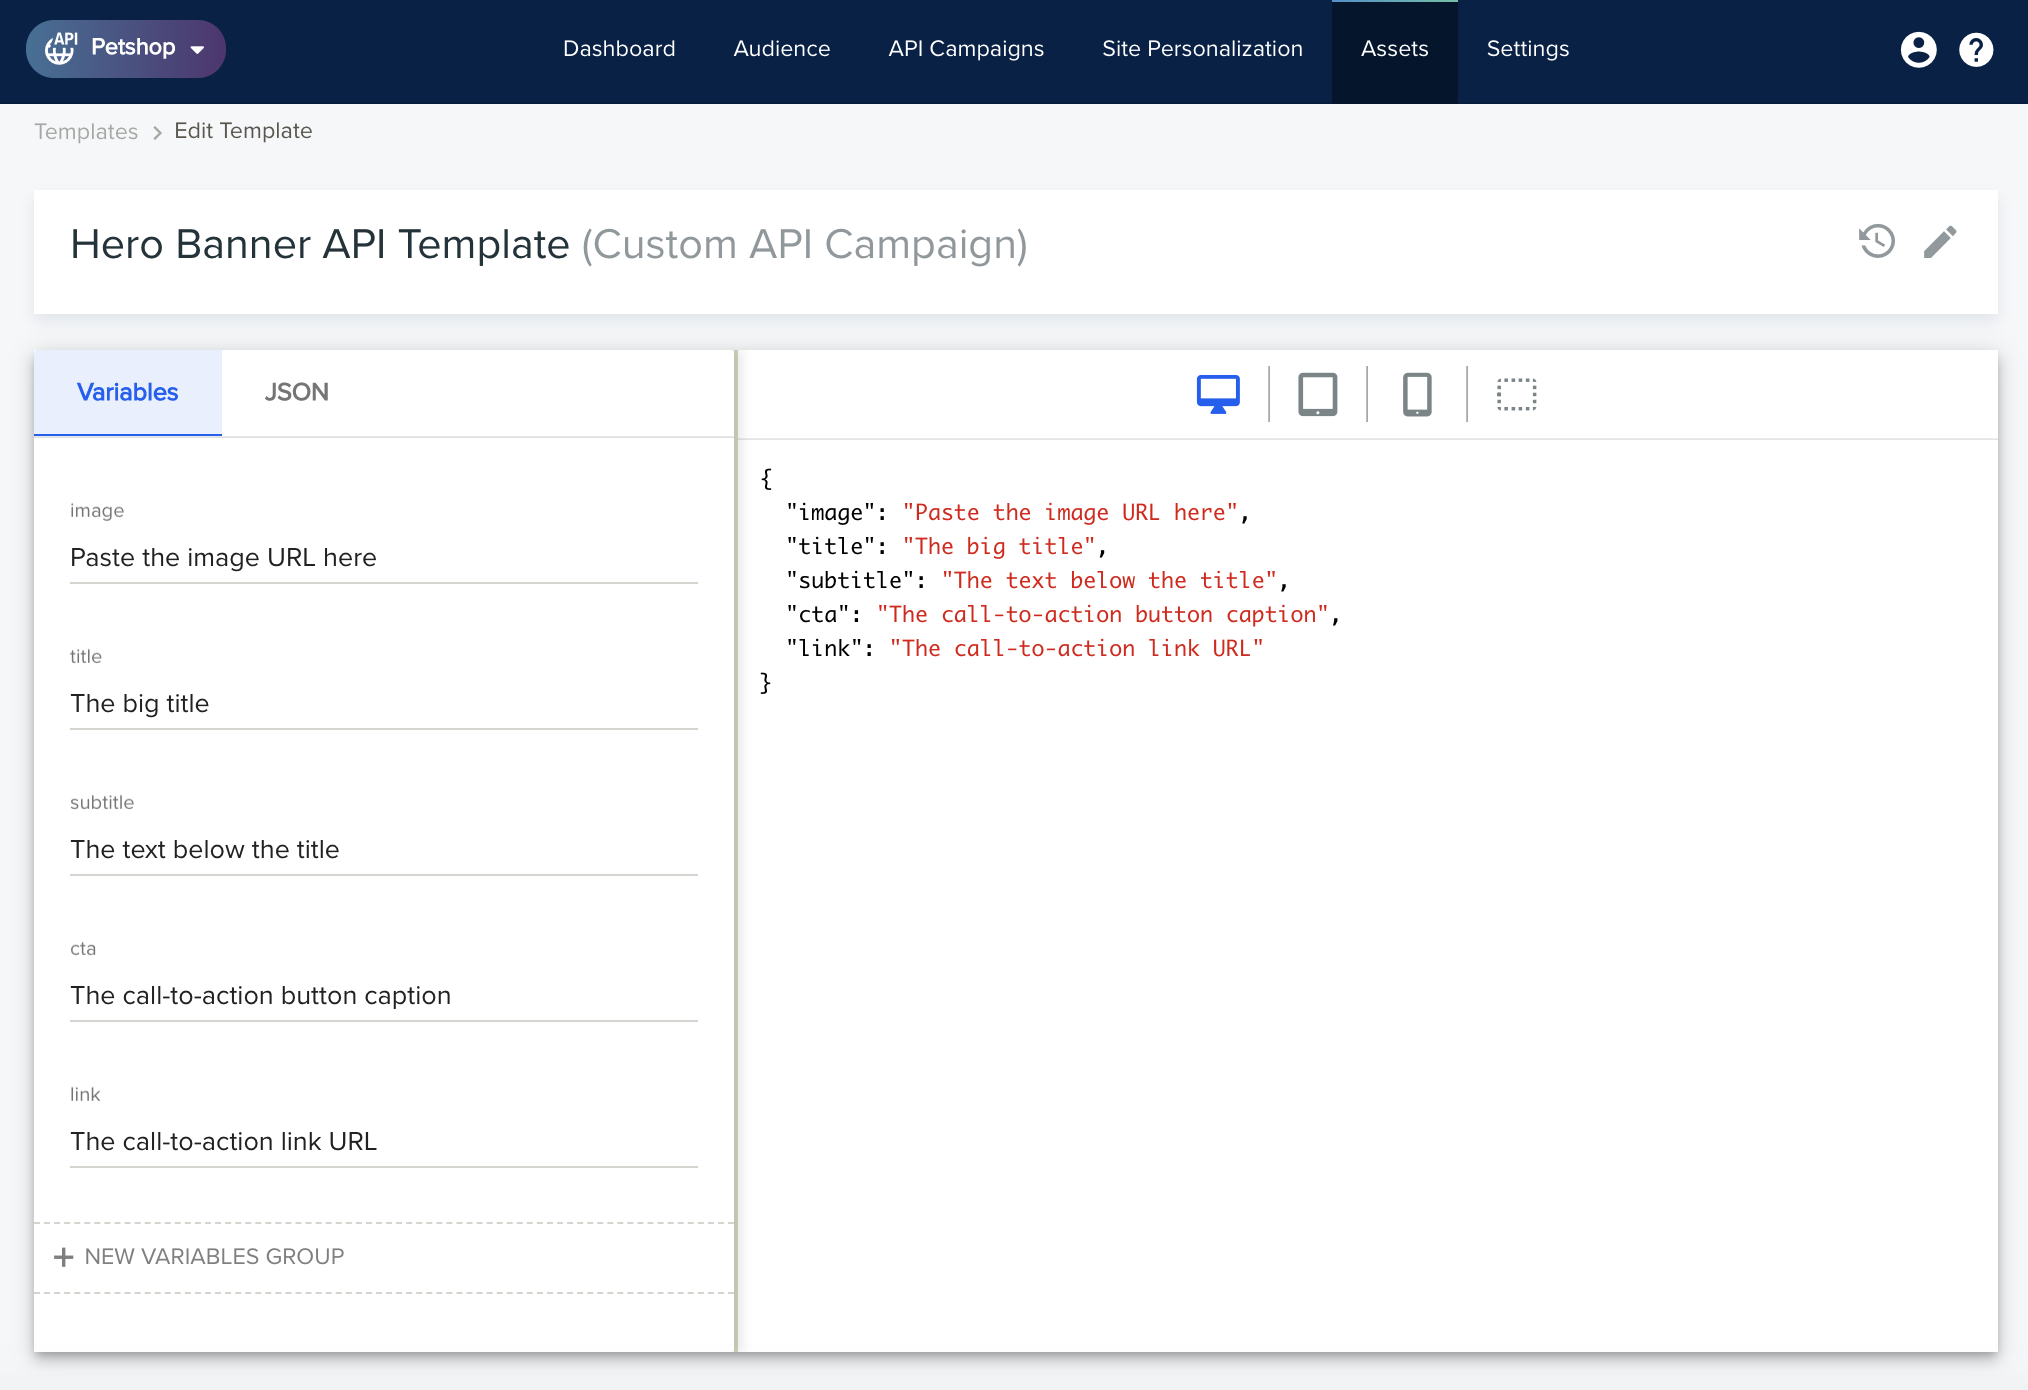Click the "link" line in the JSON preview
The height and width of the screenshot is (1390, 2028).
pyautogui.click(x=1025, y=649)
